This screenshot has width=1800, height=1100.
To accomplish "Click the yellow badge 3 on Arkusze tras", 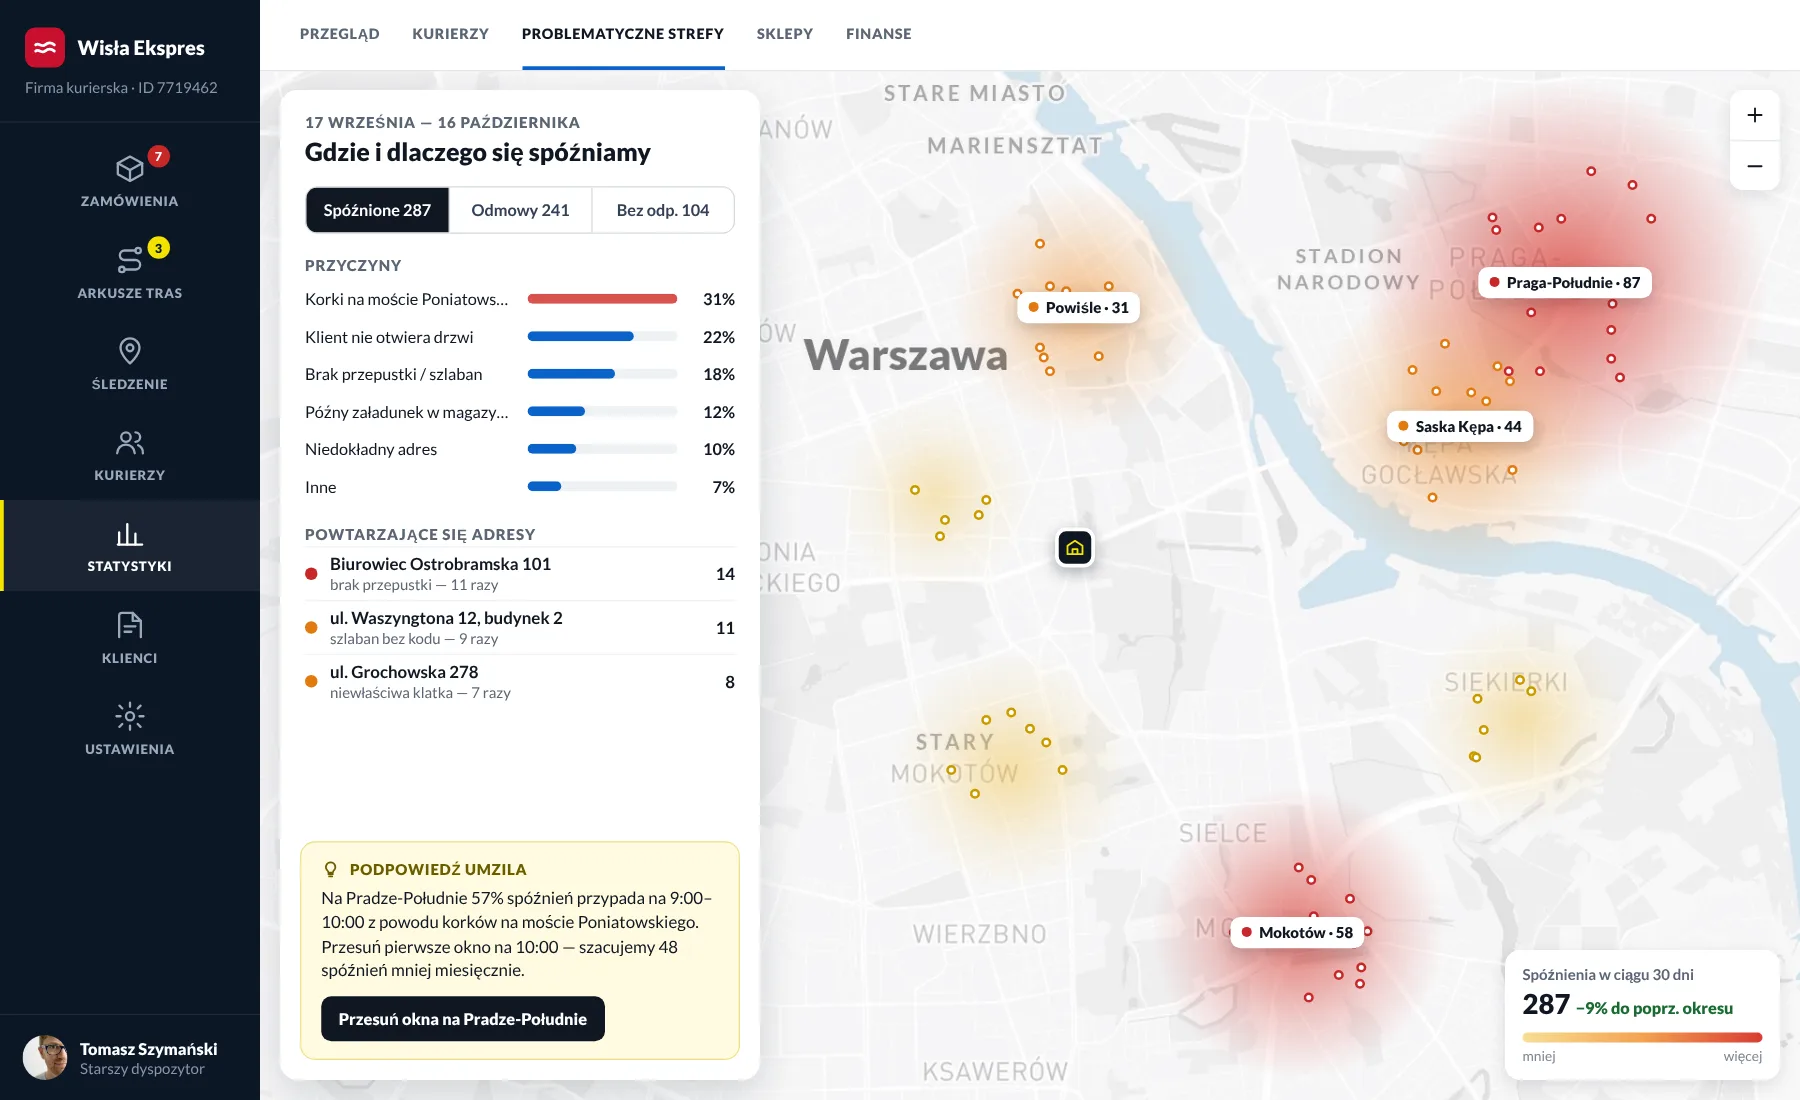I will [x=158, y=248].
